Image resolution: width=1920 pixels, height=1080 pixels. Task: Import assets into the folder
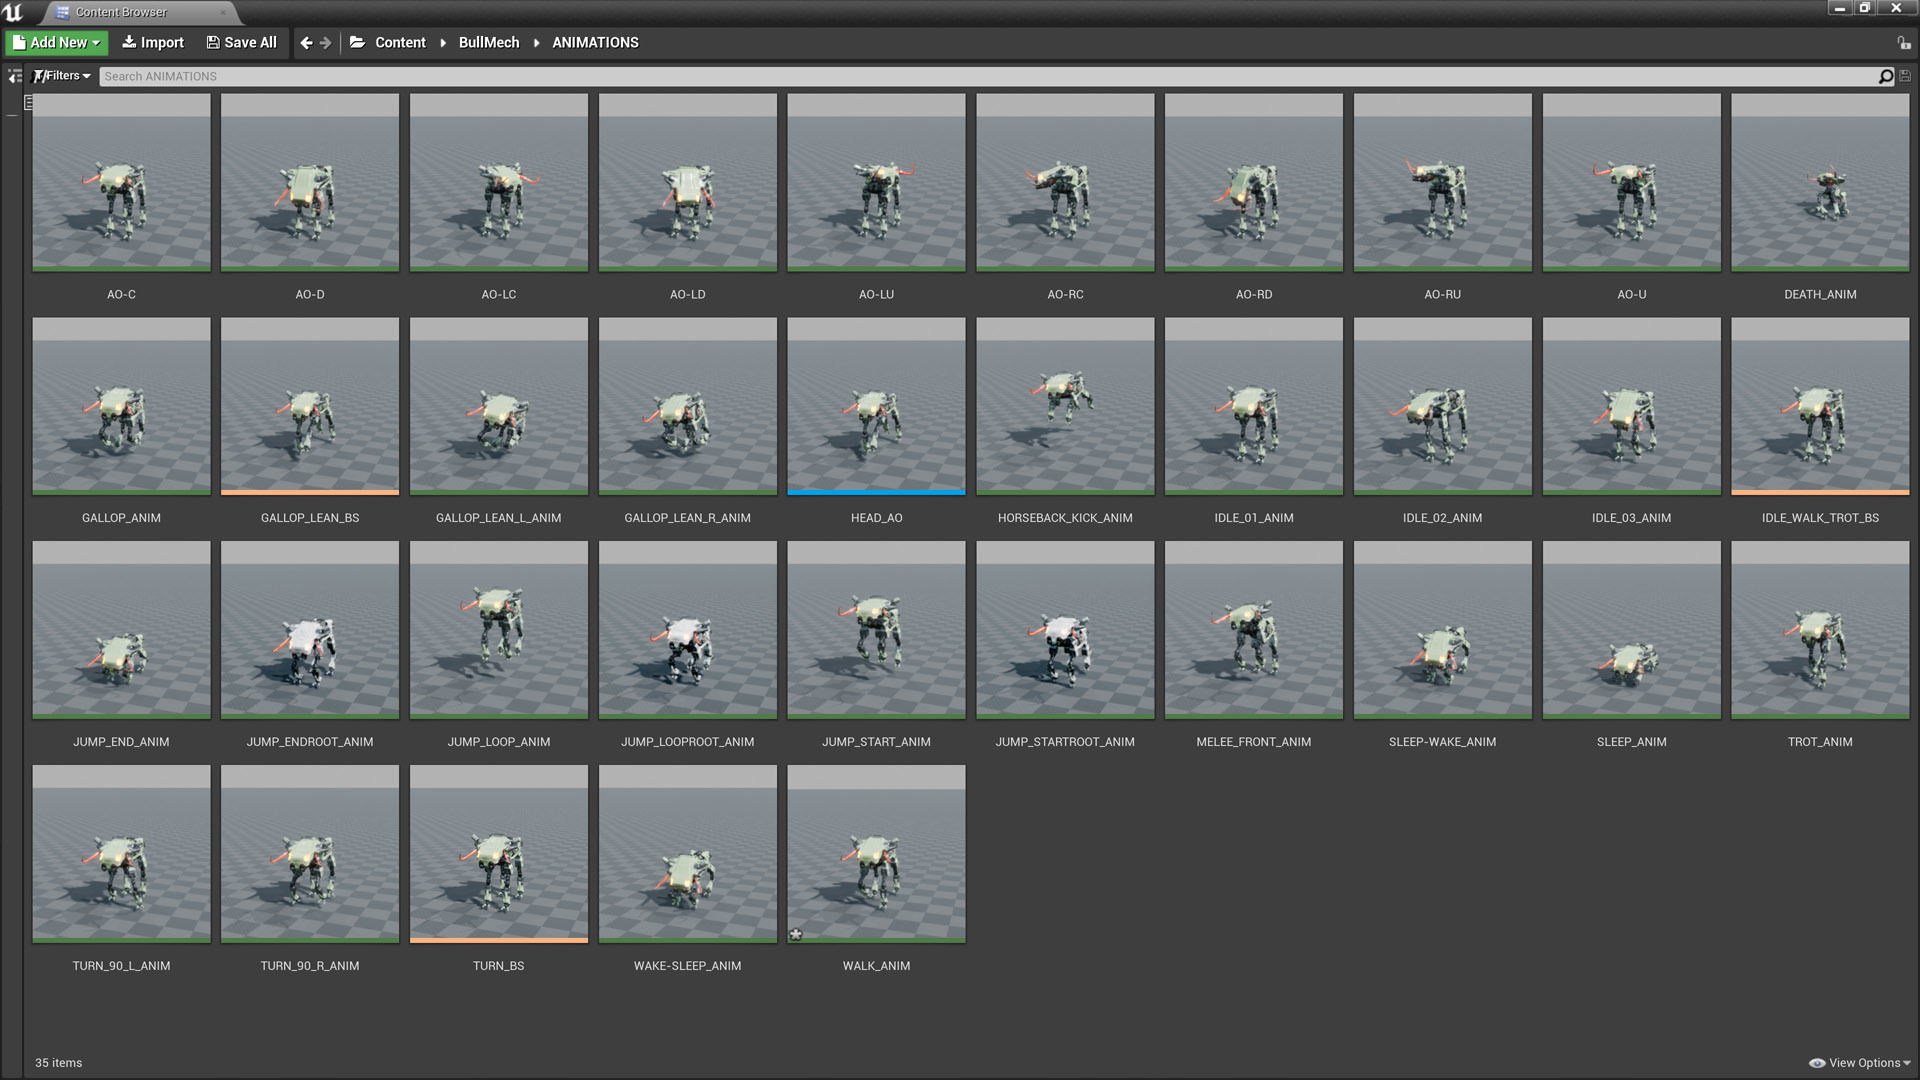(x=153, y=43)
